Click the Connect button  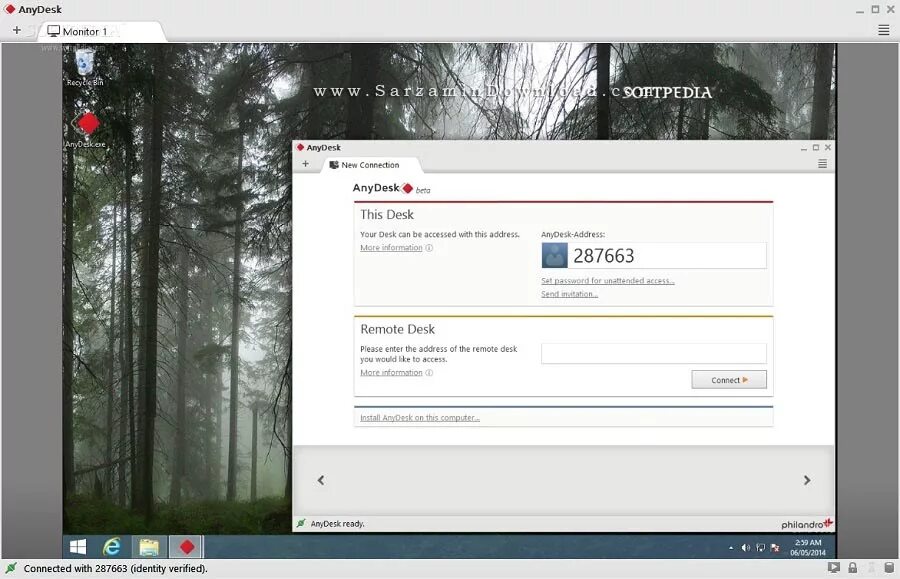728,380
